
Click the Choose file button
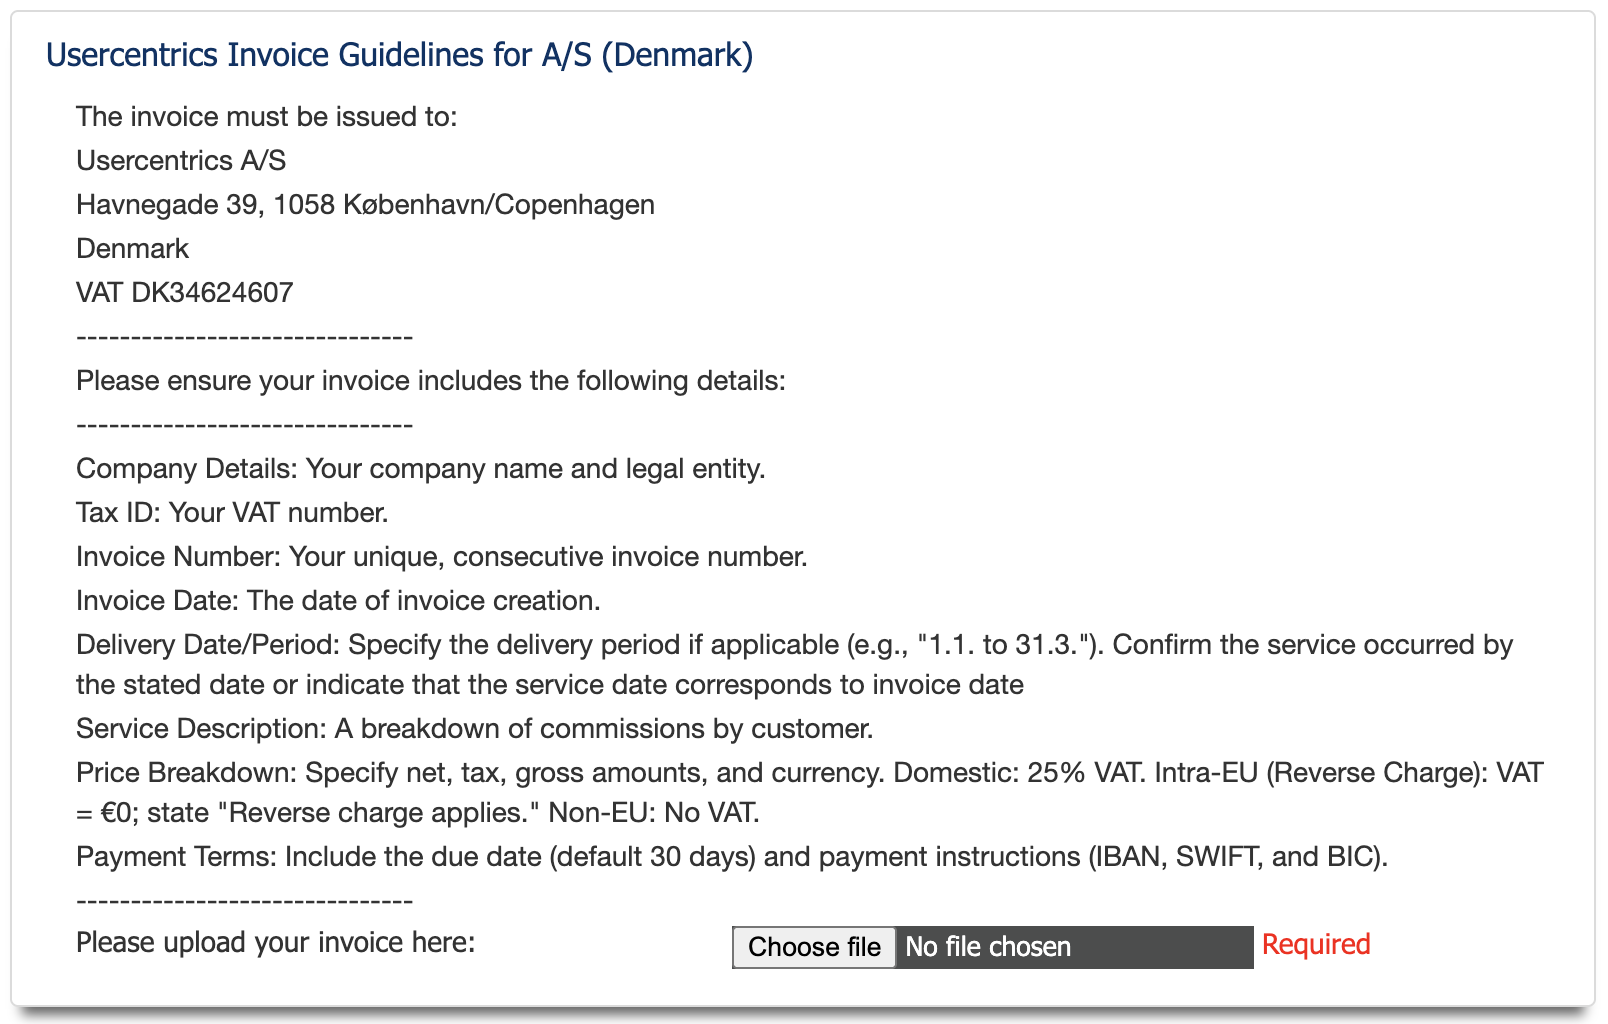[814, 947]
